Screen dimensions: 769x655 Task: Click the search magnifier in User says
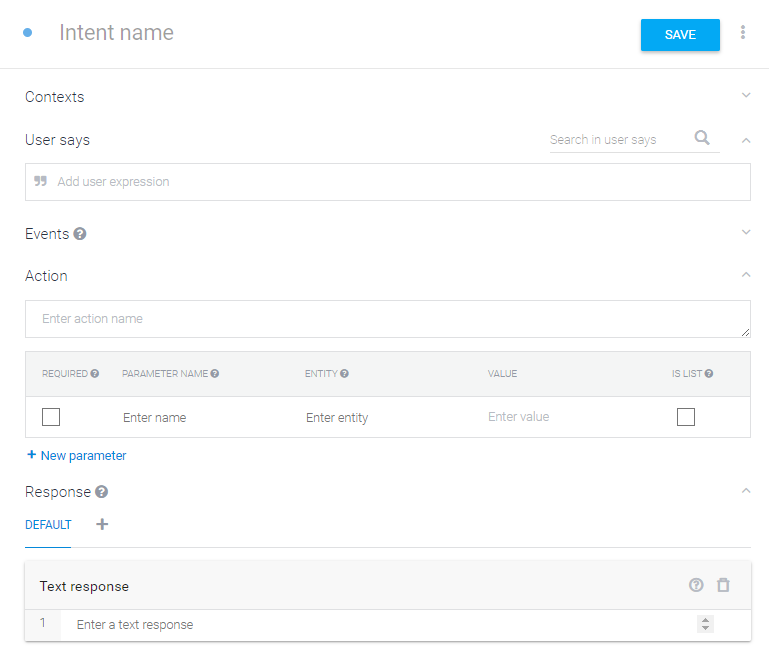(702, 138)
